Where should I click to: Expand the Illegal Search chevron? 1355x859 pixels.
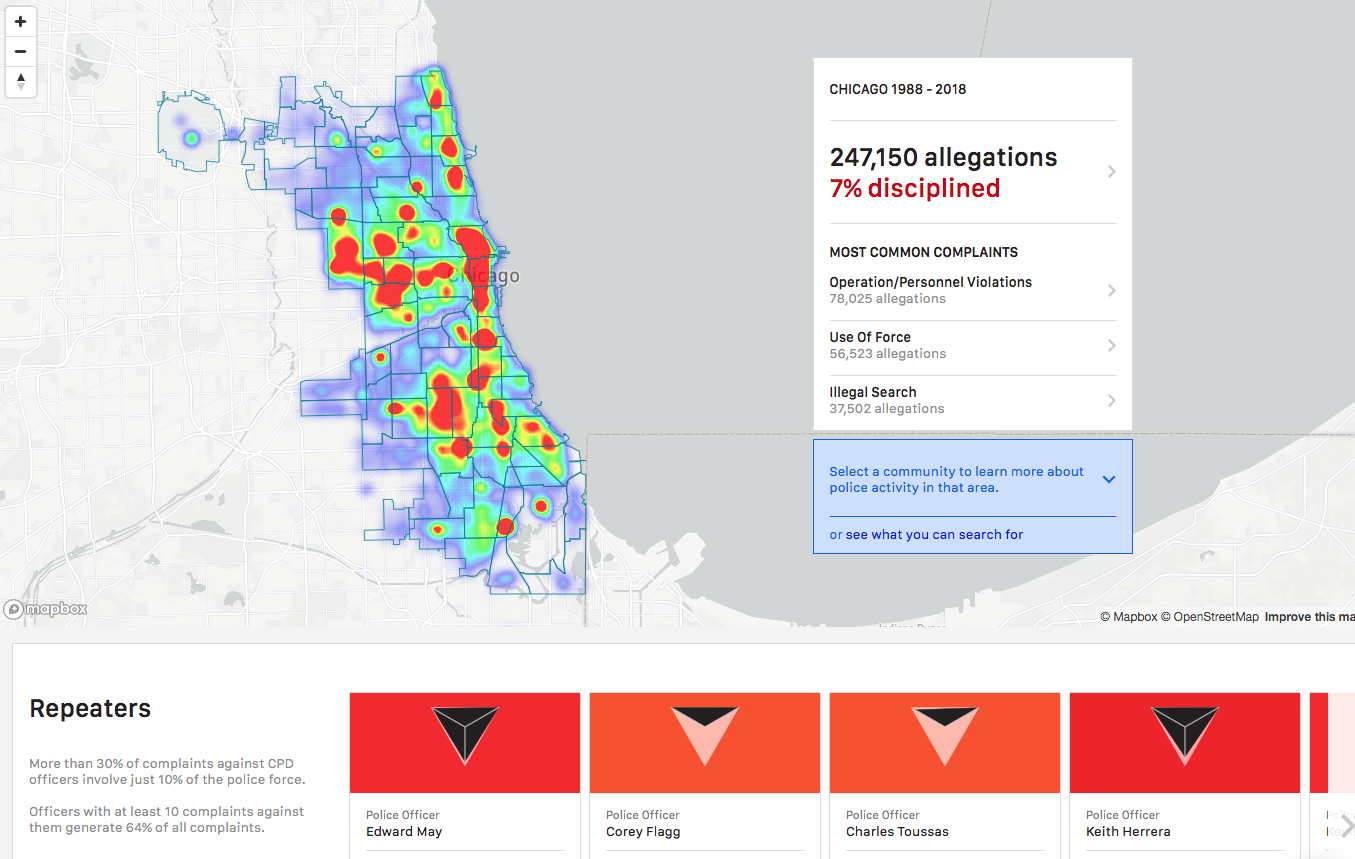pyautogui.click(x=1111, y=400)
